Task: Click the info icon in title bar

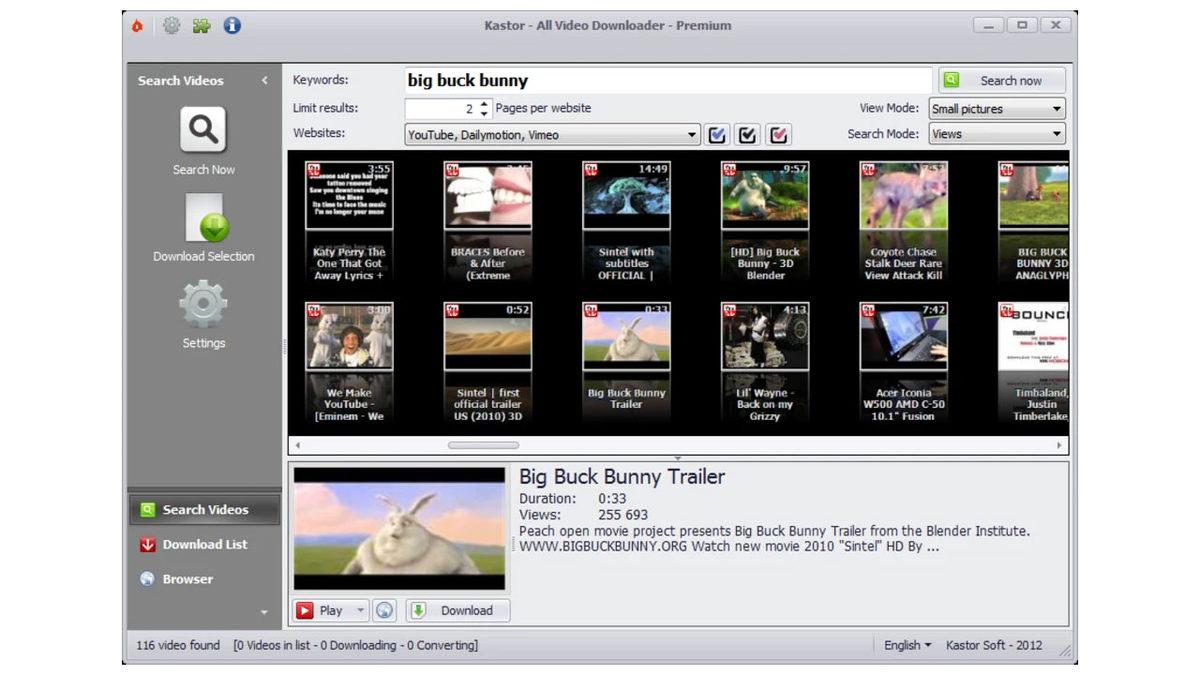Action: [232, 26]
